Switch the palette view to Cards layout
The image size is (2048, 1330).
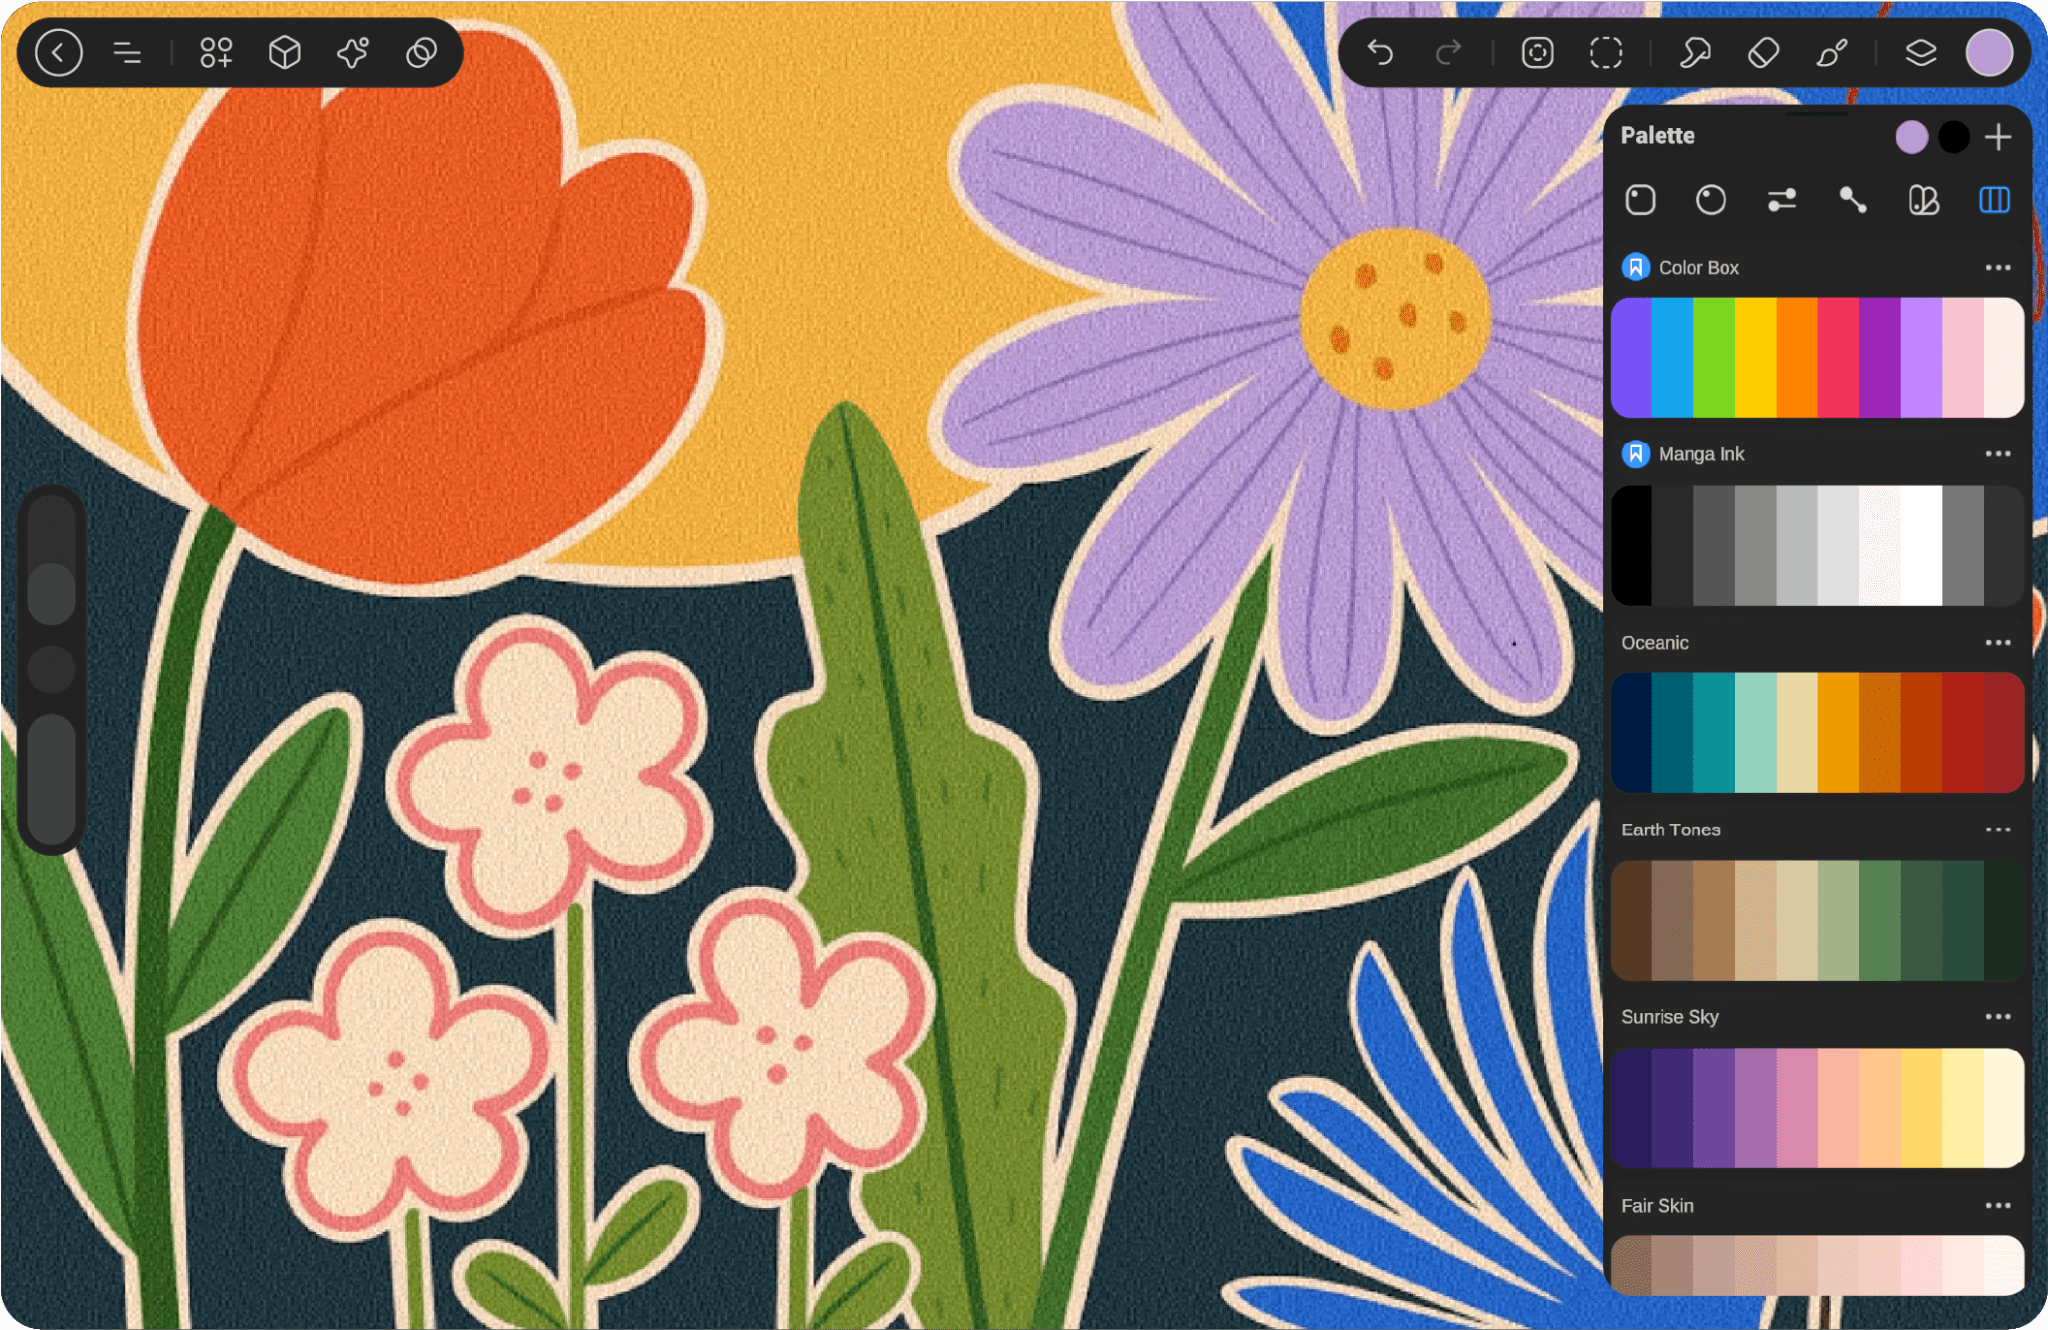(1923, 201)
